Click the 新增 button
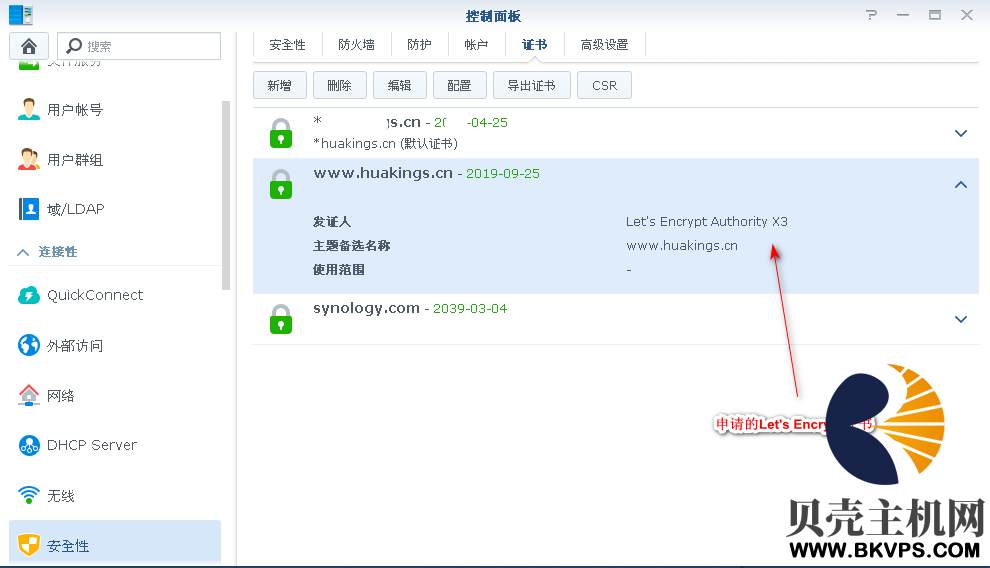990x568 pixels. (280, 85)
